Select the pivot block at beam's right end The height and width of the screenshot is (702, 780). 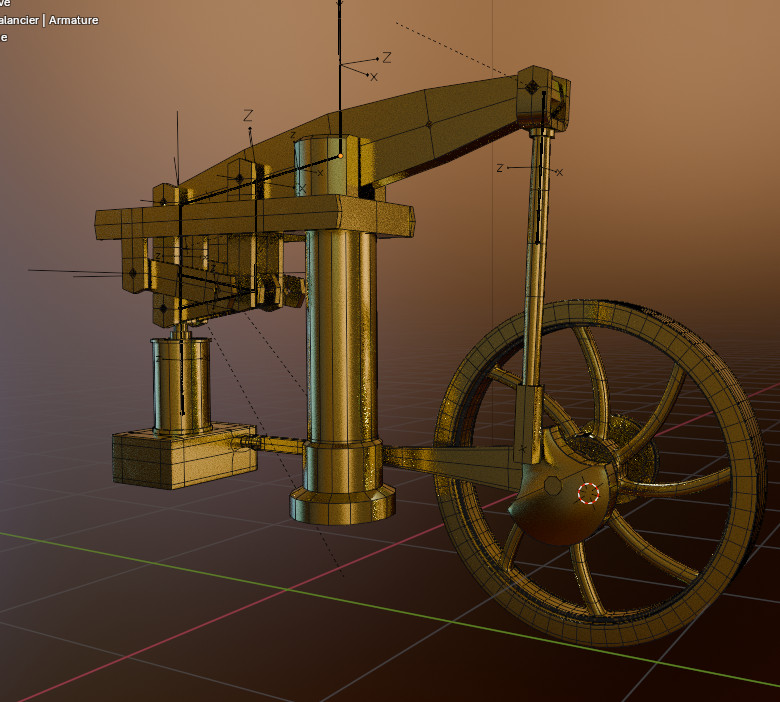[x=543, y=98]
